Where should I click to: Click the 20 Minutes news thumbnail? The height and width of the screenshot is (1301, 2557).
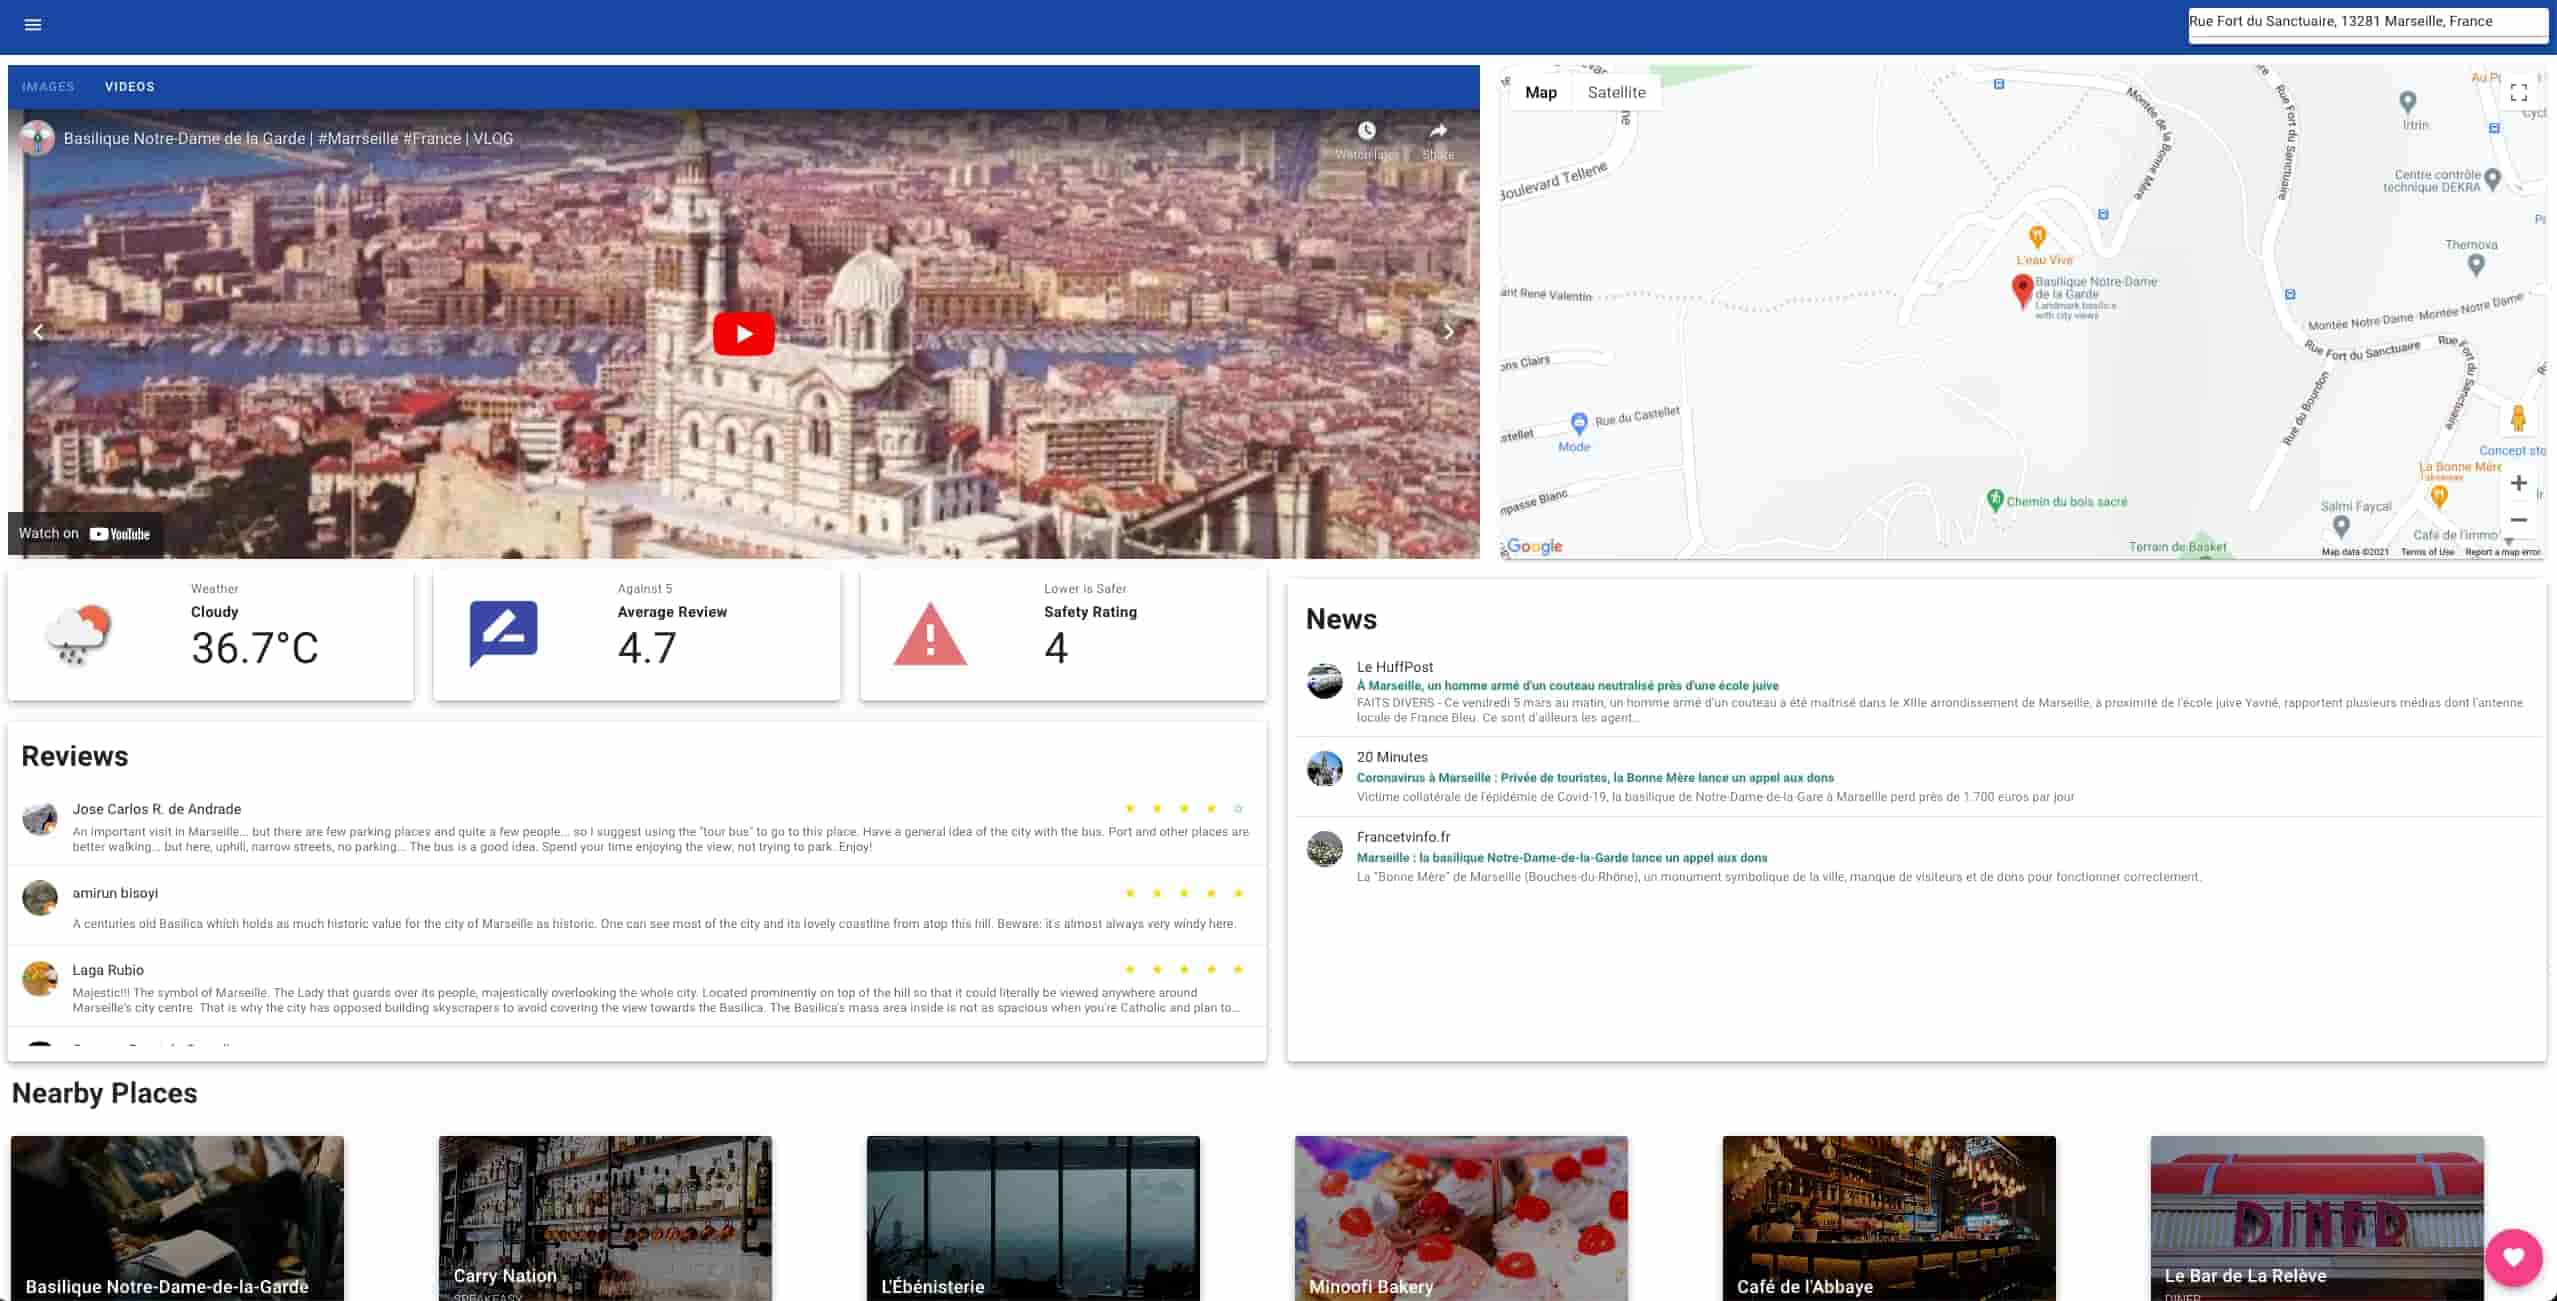tap(1324, 769)
